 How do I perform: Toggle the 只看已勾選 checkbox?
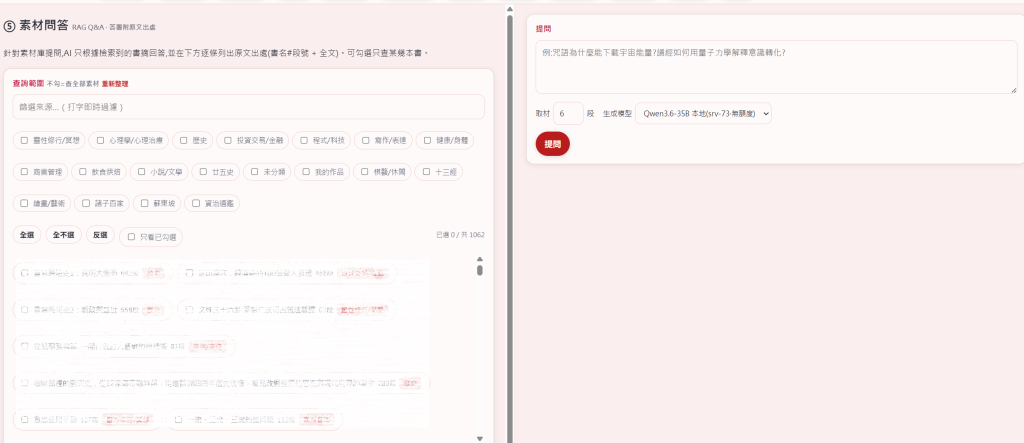coord(131,237)
